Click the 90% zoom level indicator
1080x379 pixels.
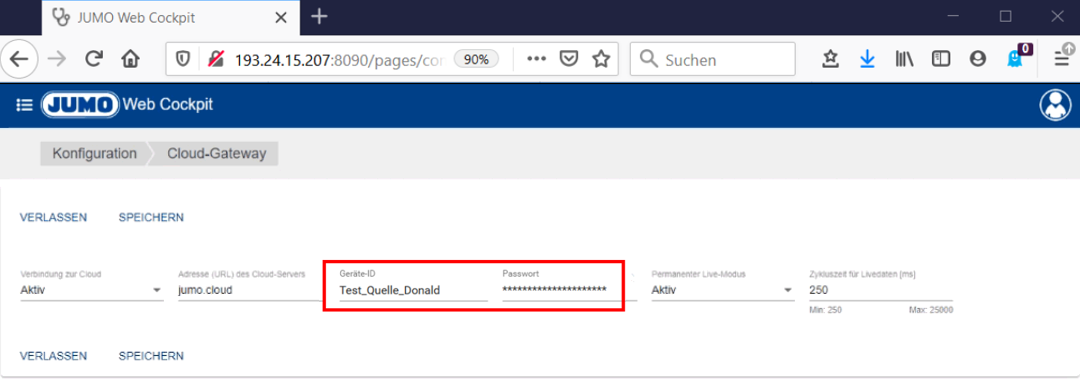point(476,59)
